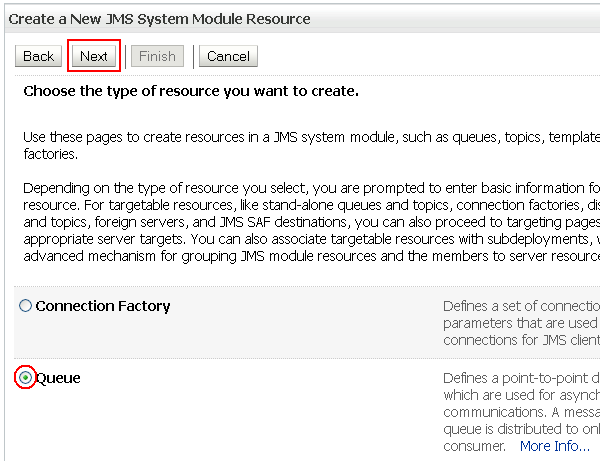This screenshot has width=600, height=461.
Task: Open the More Info link for Queue
Action: (554, 446)
